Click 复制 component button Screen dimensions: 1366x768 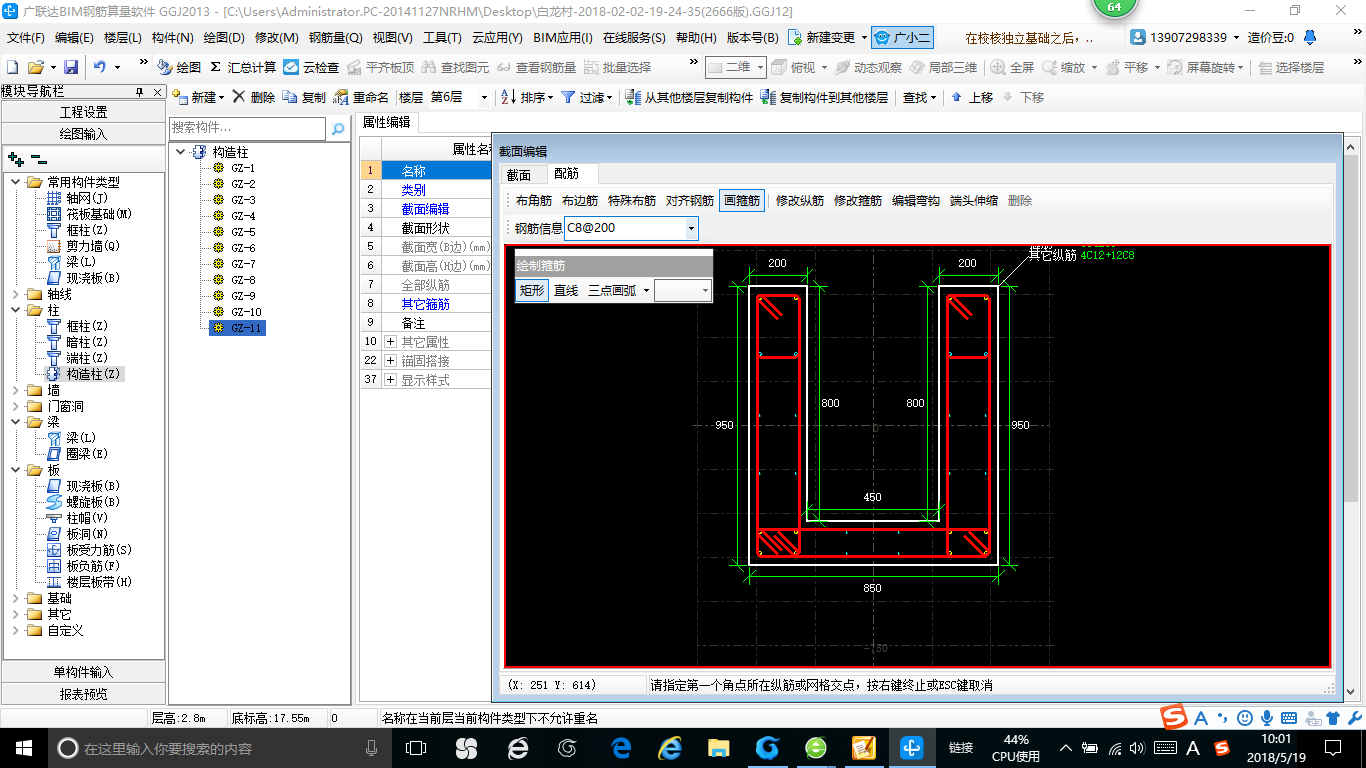point(304,97)
